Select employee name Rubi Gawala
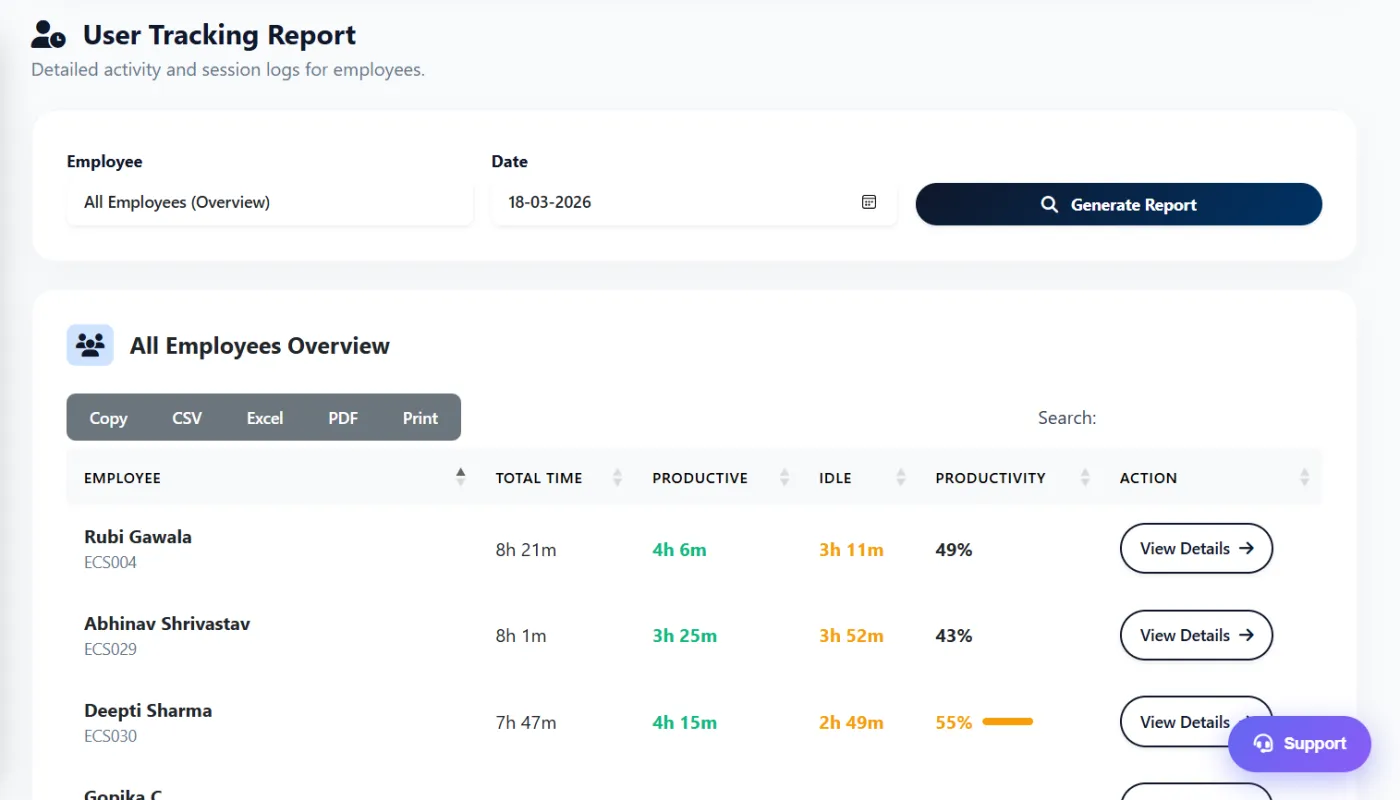Viewport: 1400px width, 800px height. pos(138,537)
